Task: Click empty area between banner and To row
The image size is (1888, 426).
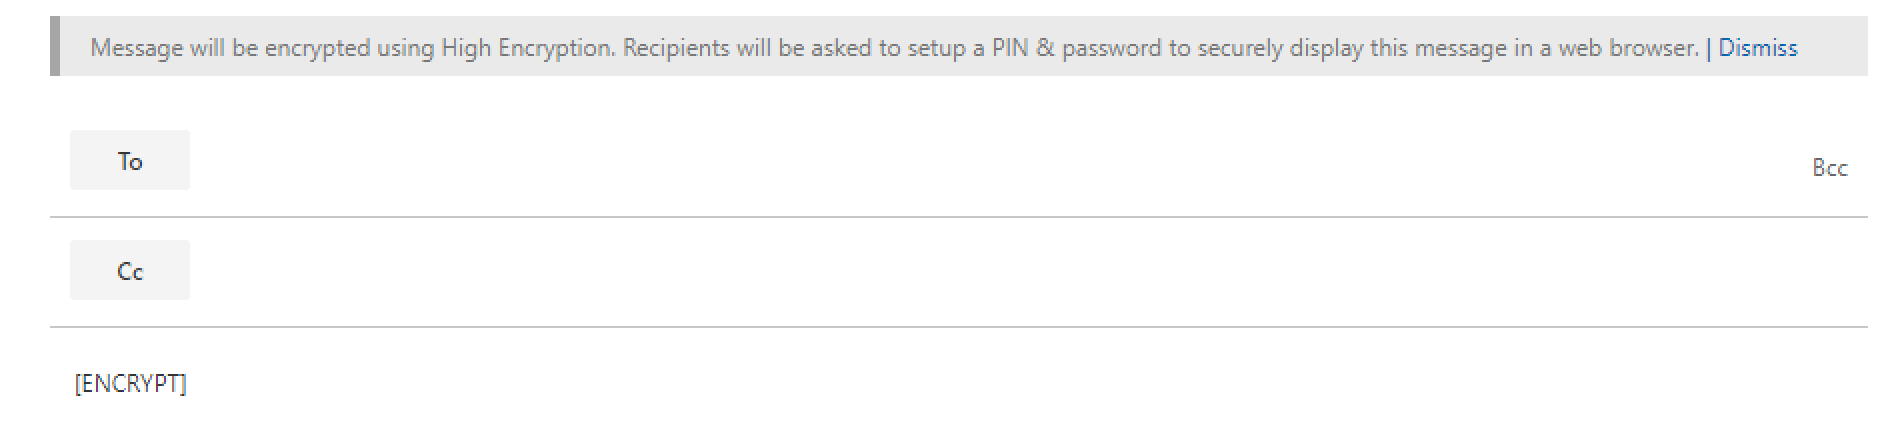Action: [x=958, y=102]
